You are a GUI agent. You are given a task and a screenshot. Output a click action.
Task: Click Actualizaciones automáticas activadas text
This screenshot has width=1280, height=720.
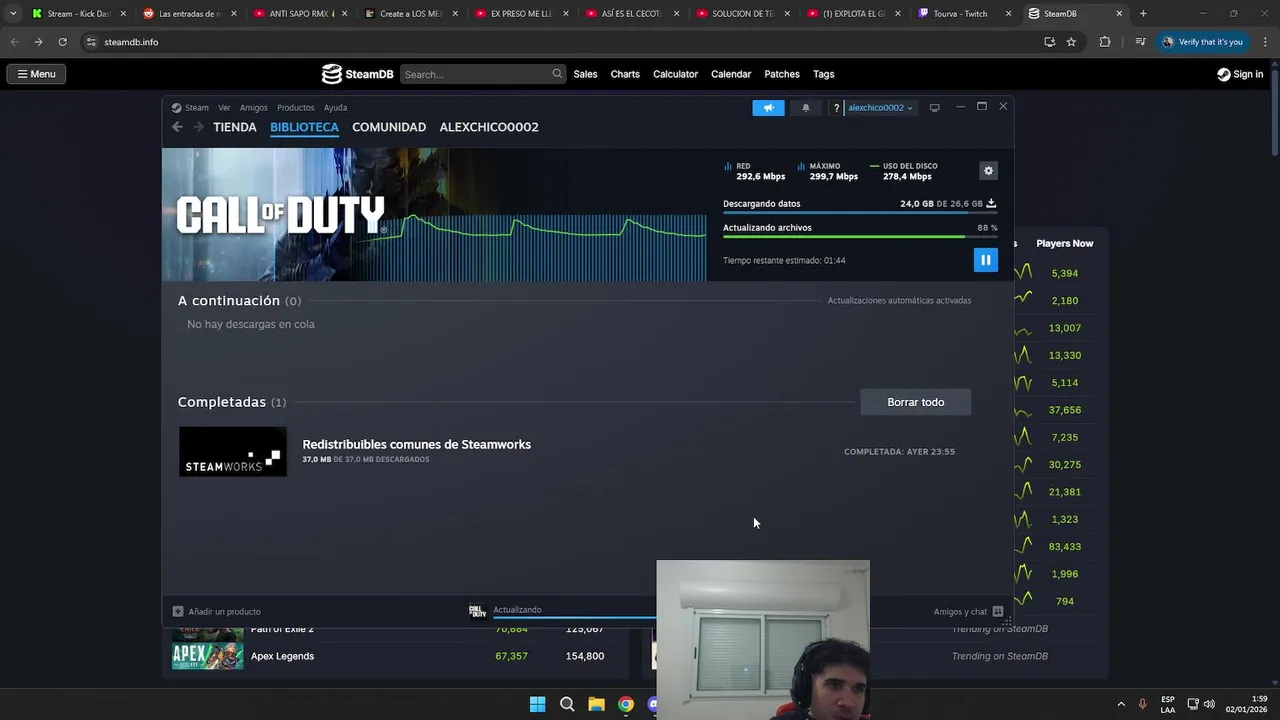click(x=899, y=301)
